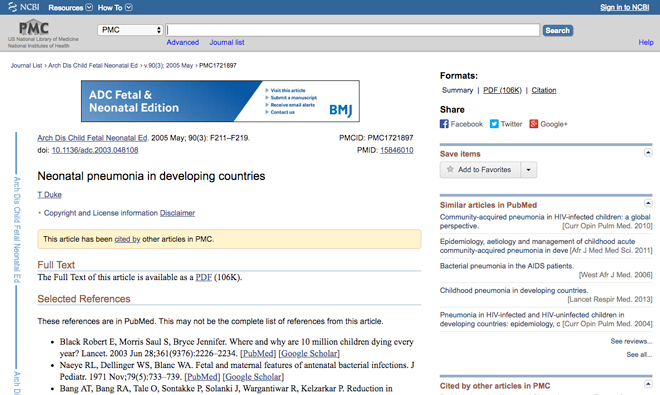660x395 pixels.
Task: Open the 'cited by' link
Action: point(128,239)
